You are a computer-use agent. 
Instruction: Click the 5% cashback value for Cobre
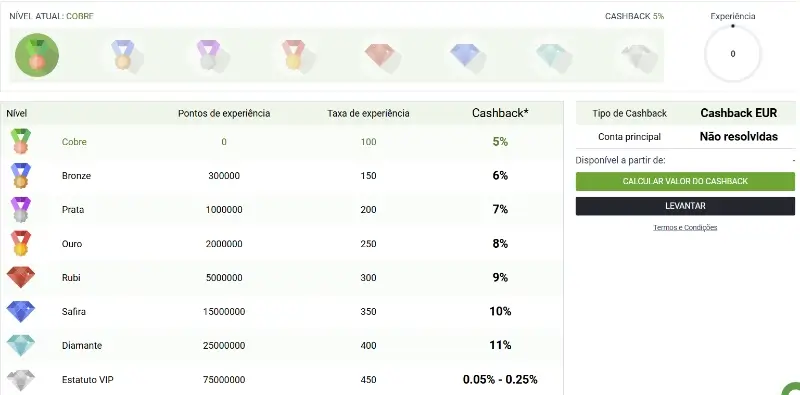(x=500, y=142)
